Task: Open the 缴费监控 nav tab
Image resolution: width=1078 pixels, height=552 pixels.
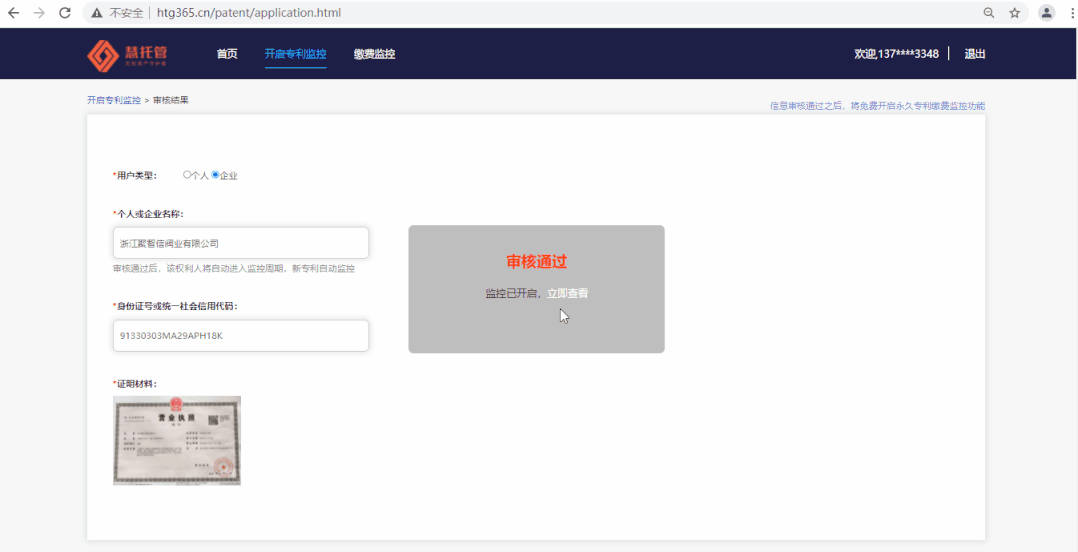Action: 375,54
